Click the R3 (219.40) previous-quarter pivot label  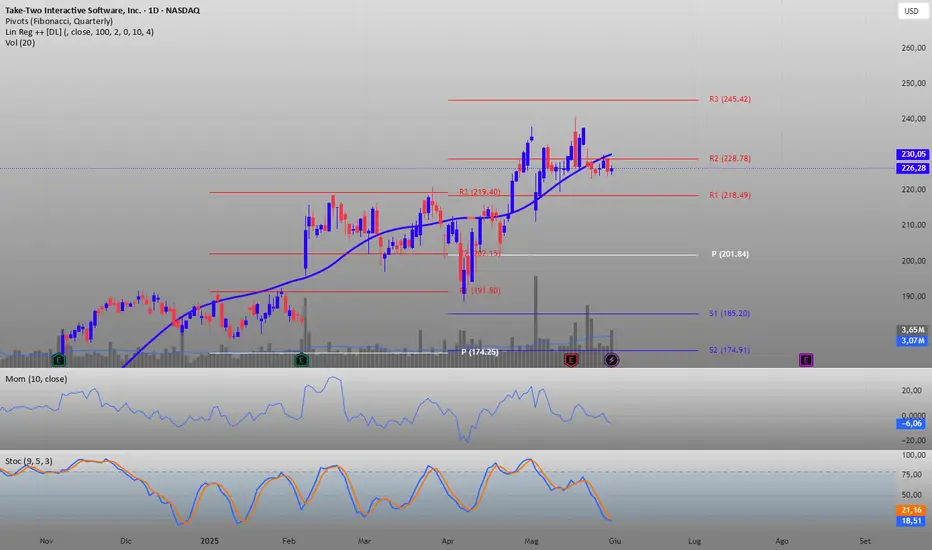pos(480,192)
